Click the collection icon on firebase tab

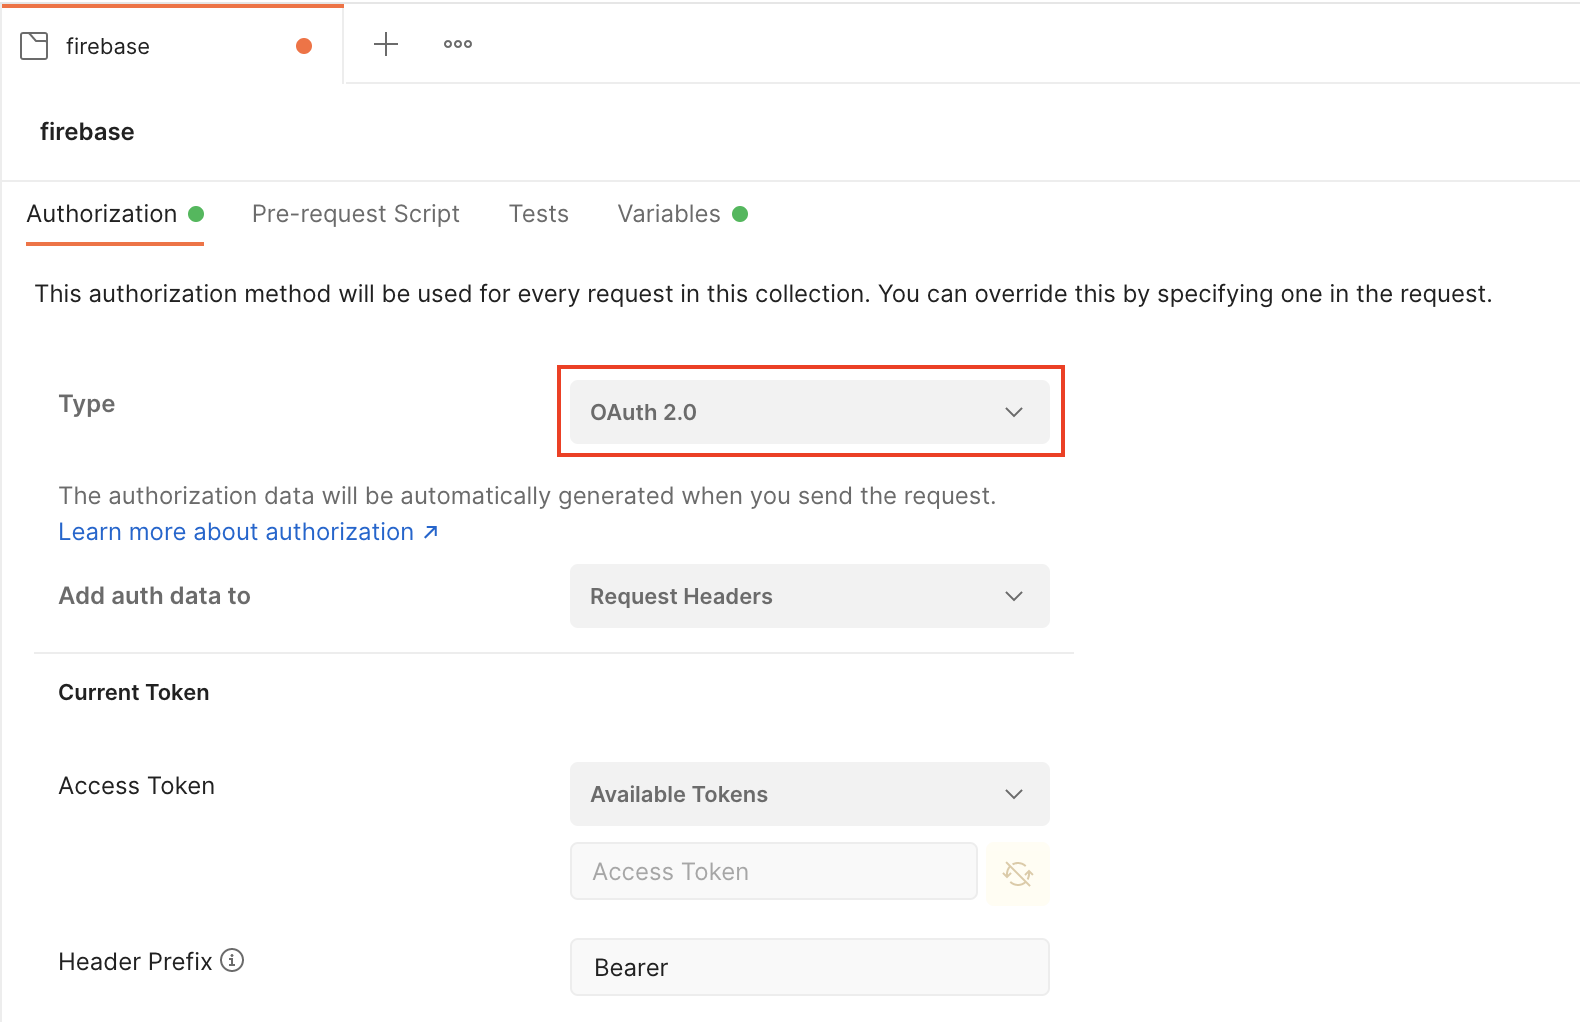point(34,46)
